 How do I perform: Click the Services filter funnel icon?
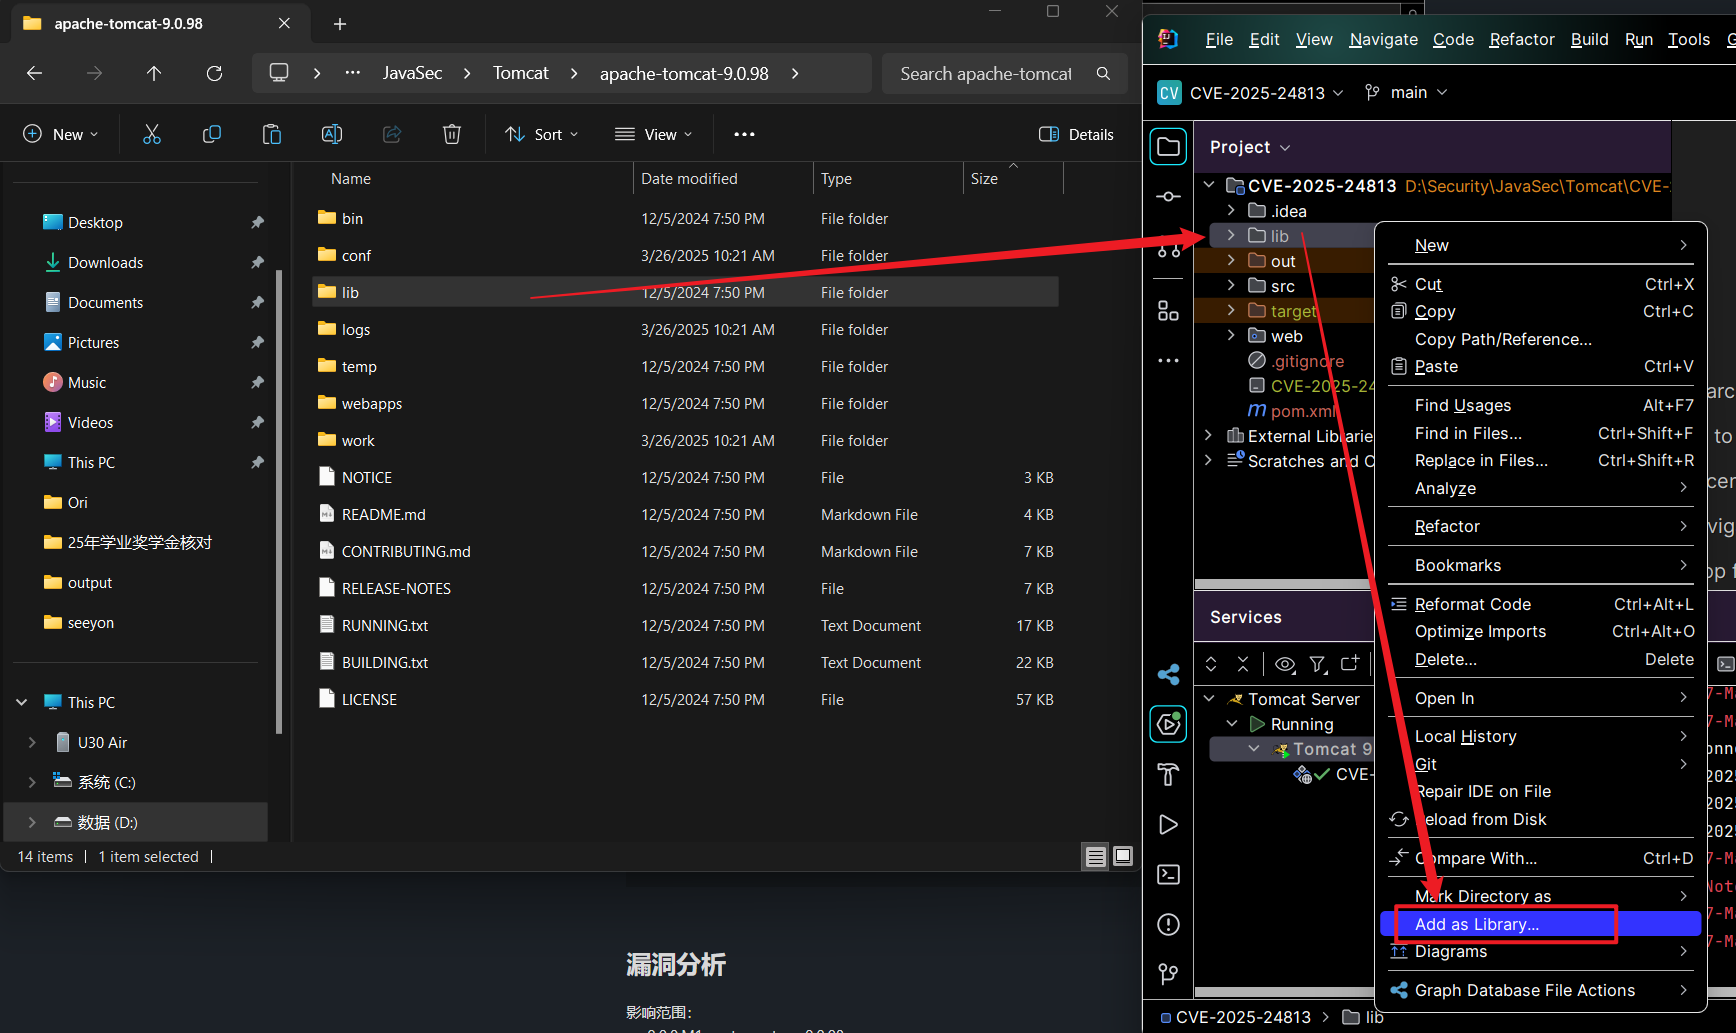(1318, 664)
